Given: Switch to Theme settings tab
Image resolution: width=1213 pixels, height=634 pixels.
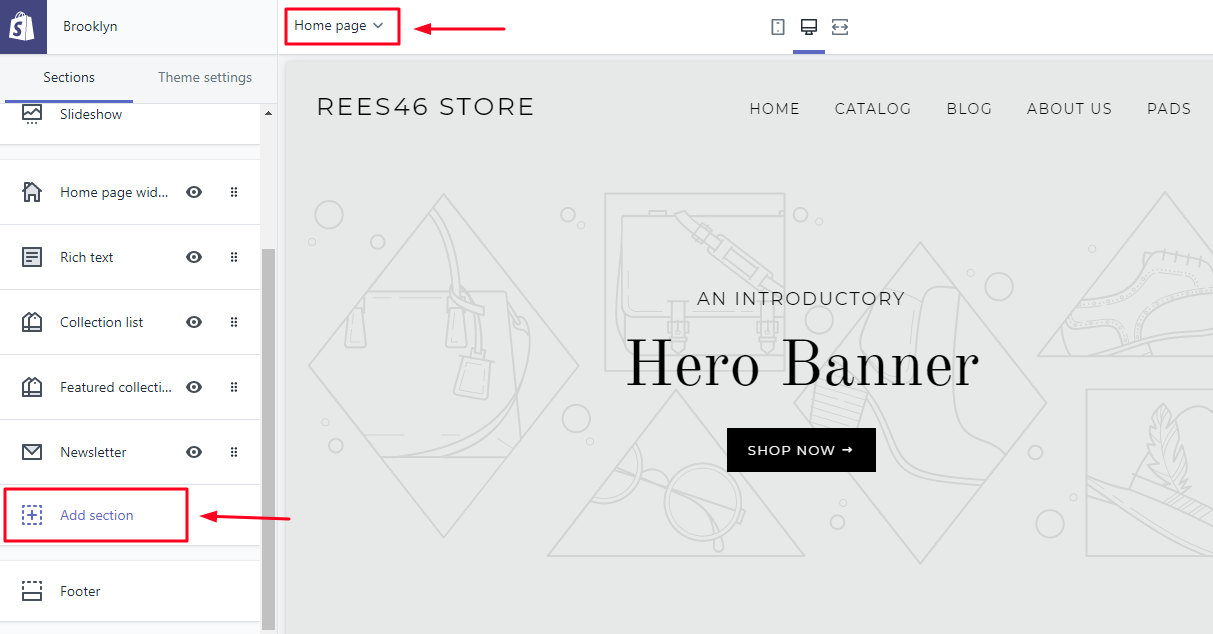Looking at the screenshot, I should 205,77.
